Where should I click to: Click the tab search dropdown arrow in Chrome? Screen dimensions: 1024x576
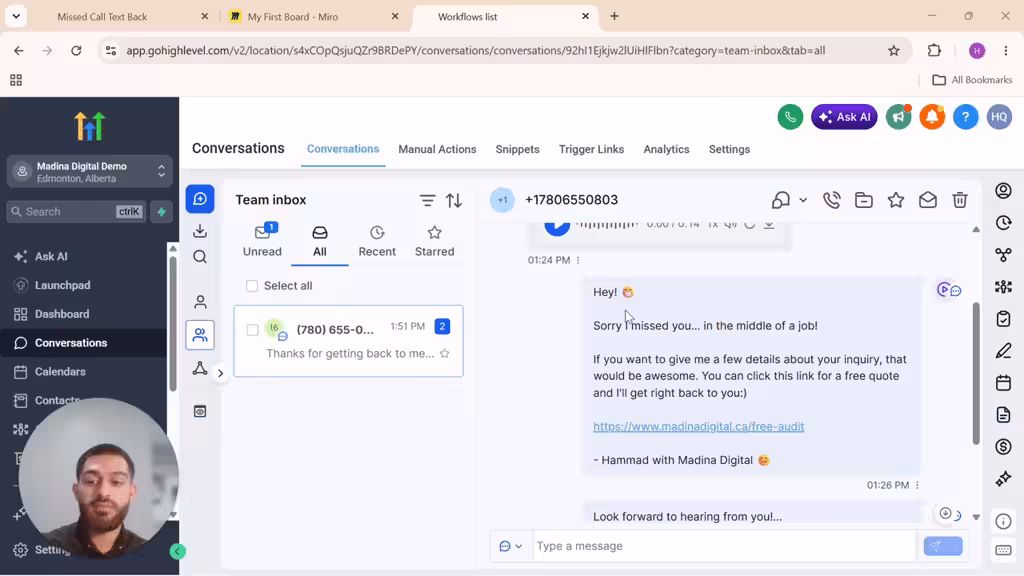[16, 16]
